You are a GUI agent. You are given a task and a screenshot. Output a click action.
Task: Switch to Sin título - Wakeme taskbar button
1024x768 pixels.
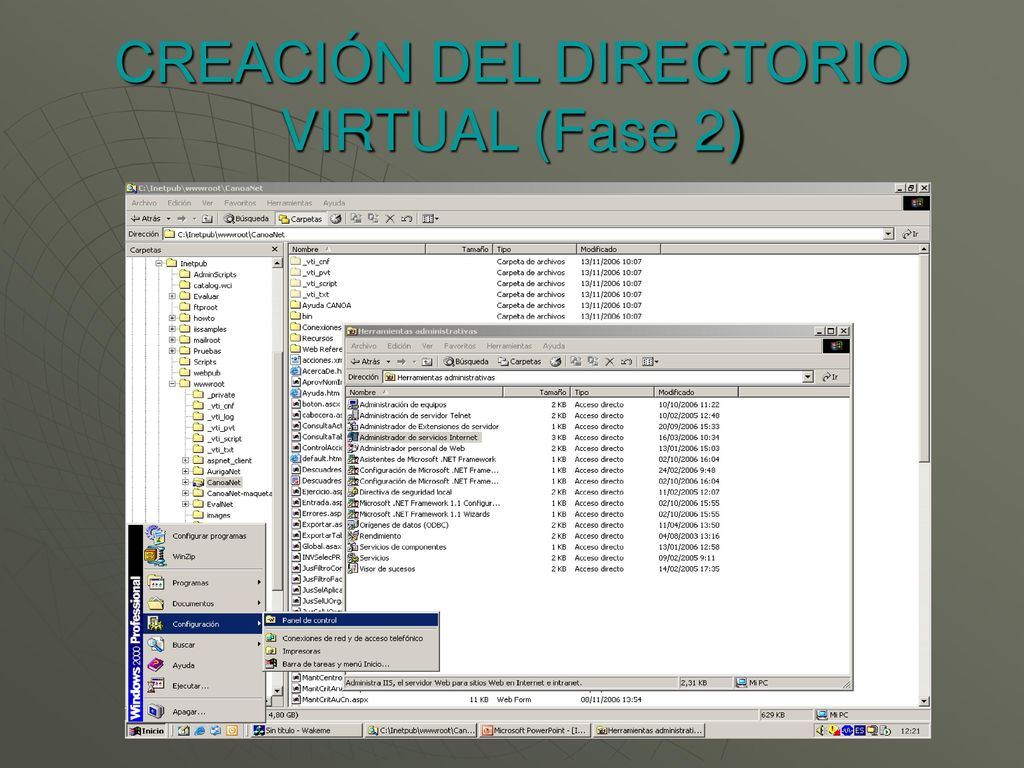tap(306, 731)
